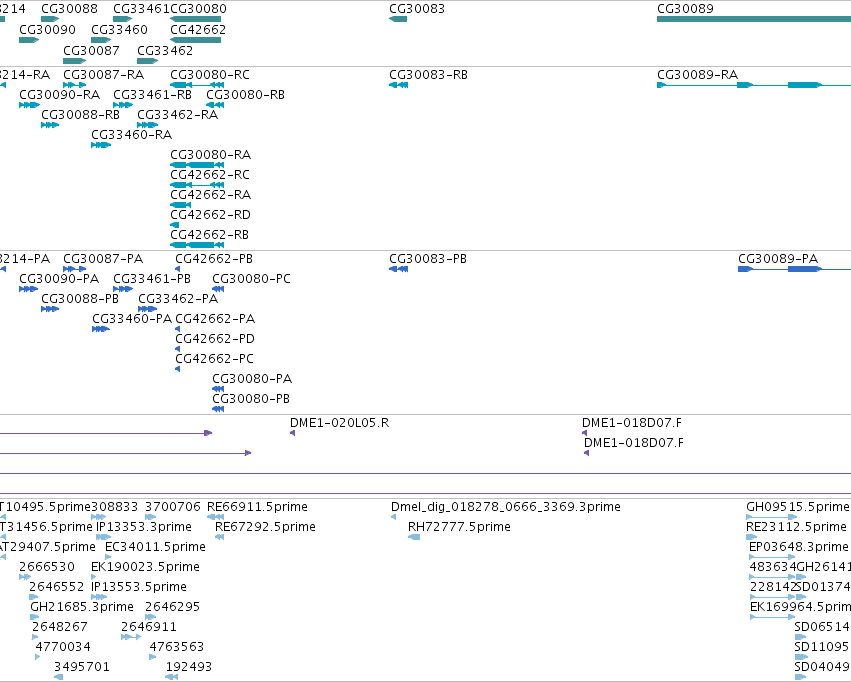Viewport: 851px width, 682px height.
Task: Select protein CG33460-PA label
Action: (132, 319)
